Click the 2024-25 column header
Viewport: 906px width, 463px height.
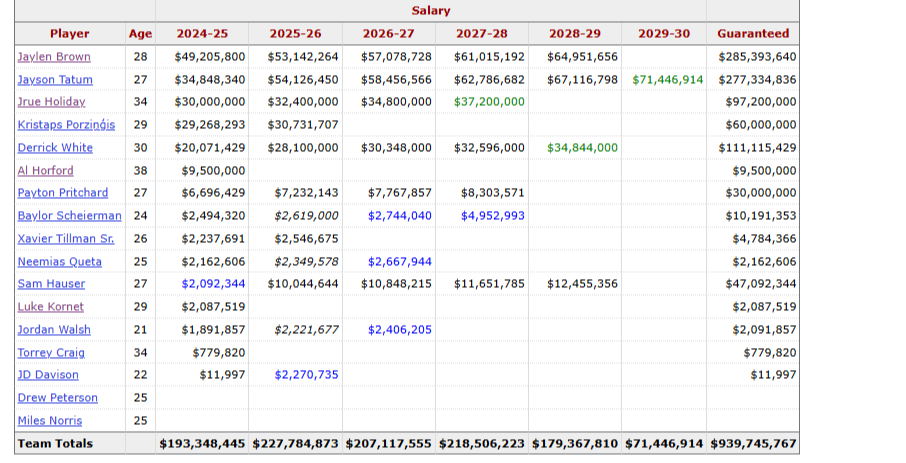point(202,34)
